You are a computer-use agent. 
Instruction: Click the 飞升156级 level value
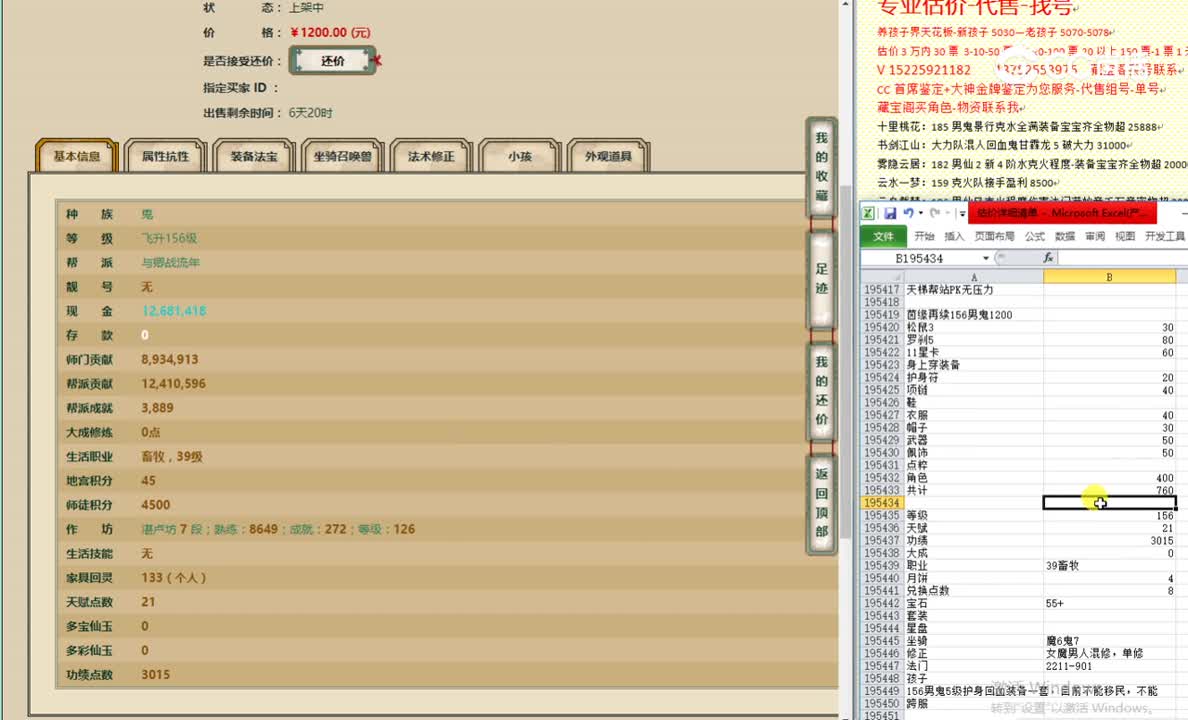(169, 238)
